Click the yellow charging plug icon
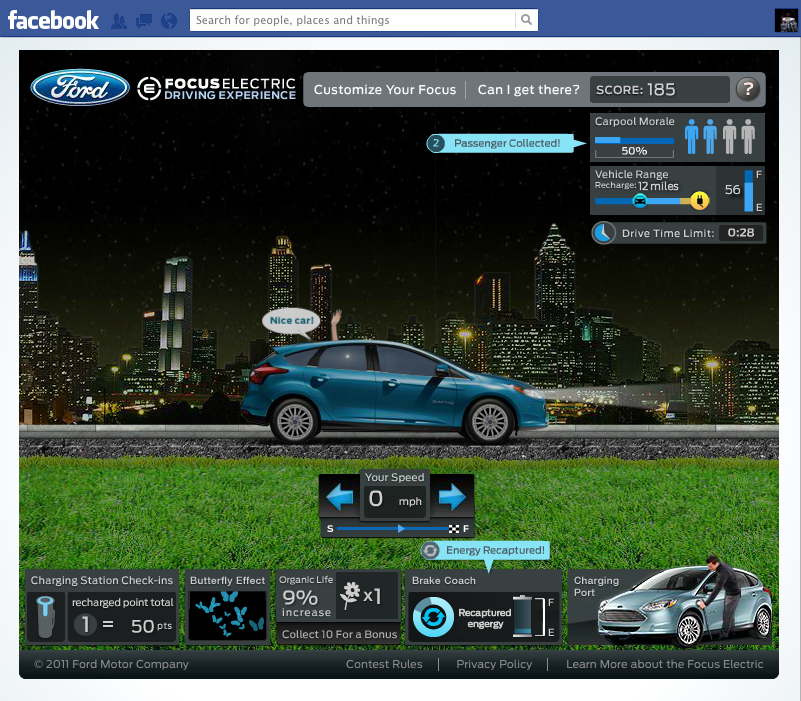This screenshot has height=701, width=801. tap(699, 200)
